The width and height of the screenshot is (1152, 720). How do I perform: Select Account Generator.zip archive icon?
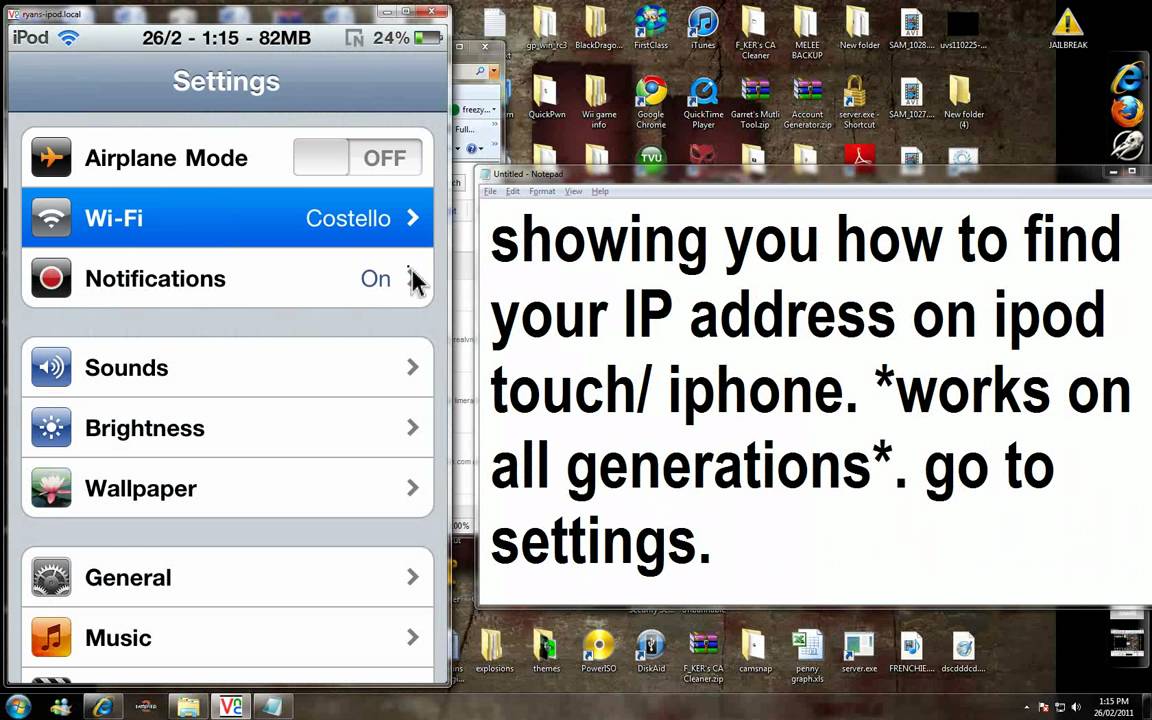pyautogui.click(x=807, y=101)
